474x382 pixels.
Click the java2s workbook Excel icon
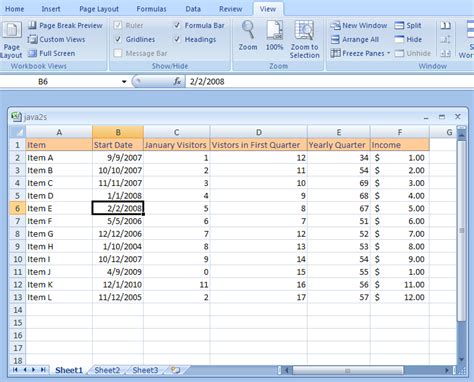click(16, 117)
